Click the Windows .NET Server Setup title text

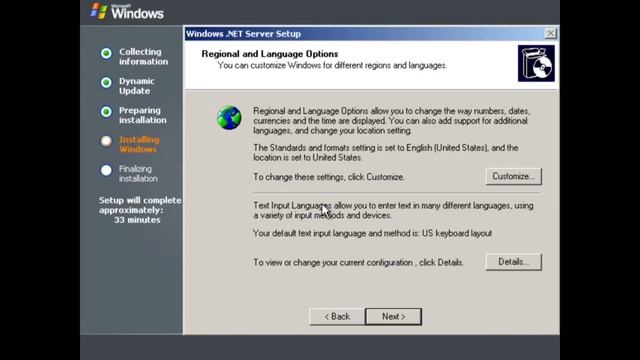[x=243, y=34]
